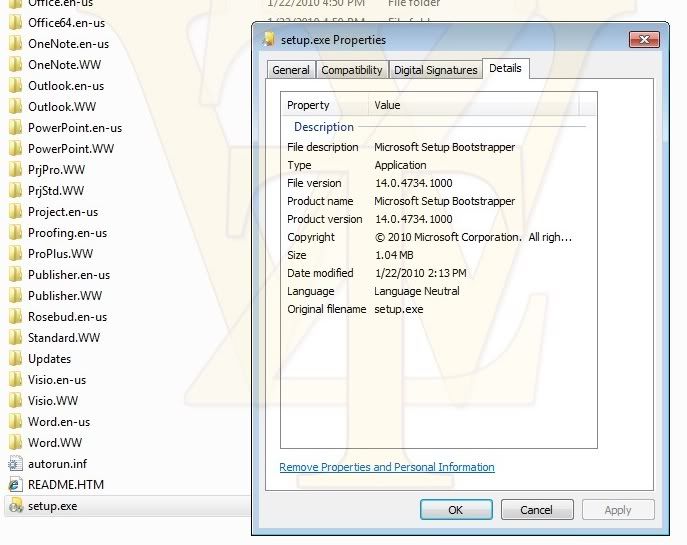This screenshot has height=545, width=687.
Task: Click the setup.exe installer icon
Action: tap(15, 506)
